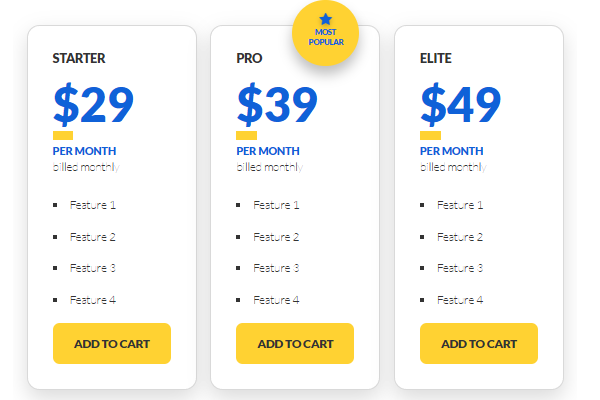Select Feature 2 in the Pro plan

pyautogui.click(x=276, y=237)
